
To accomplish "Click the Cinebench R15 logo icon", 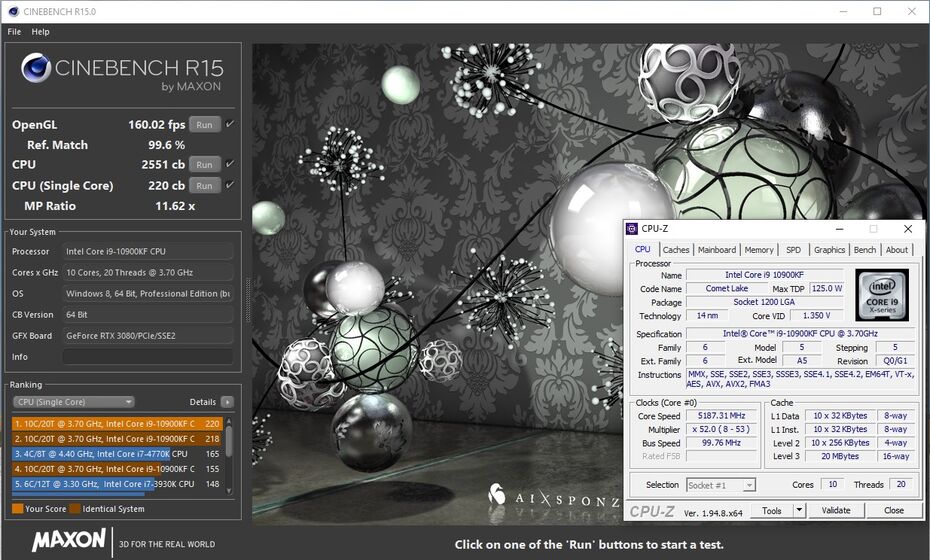I will [x=36, y=68].
